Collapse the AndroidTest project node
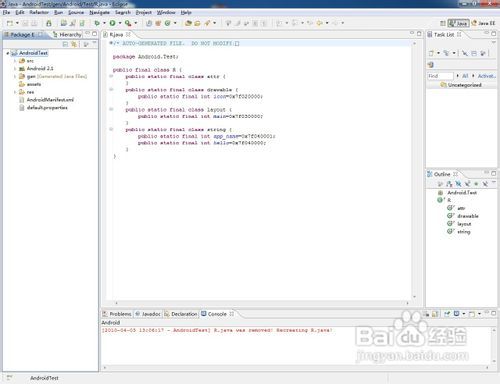The width and height of the screenshot is (500, 384). pyautogui.click(x=7, y=53)
